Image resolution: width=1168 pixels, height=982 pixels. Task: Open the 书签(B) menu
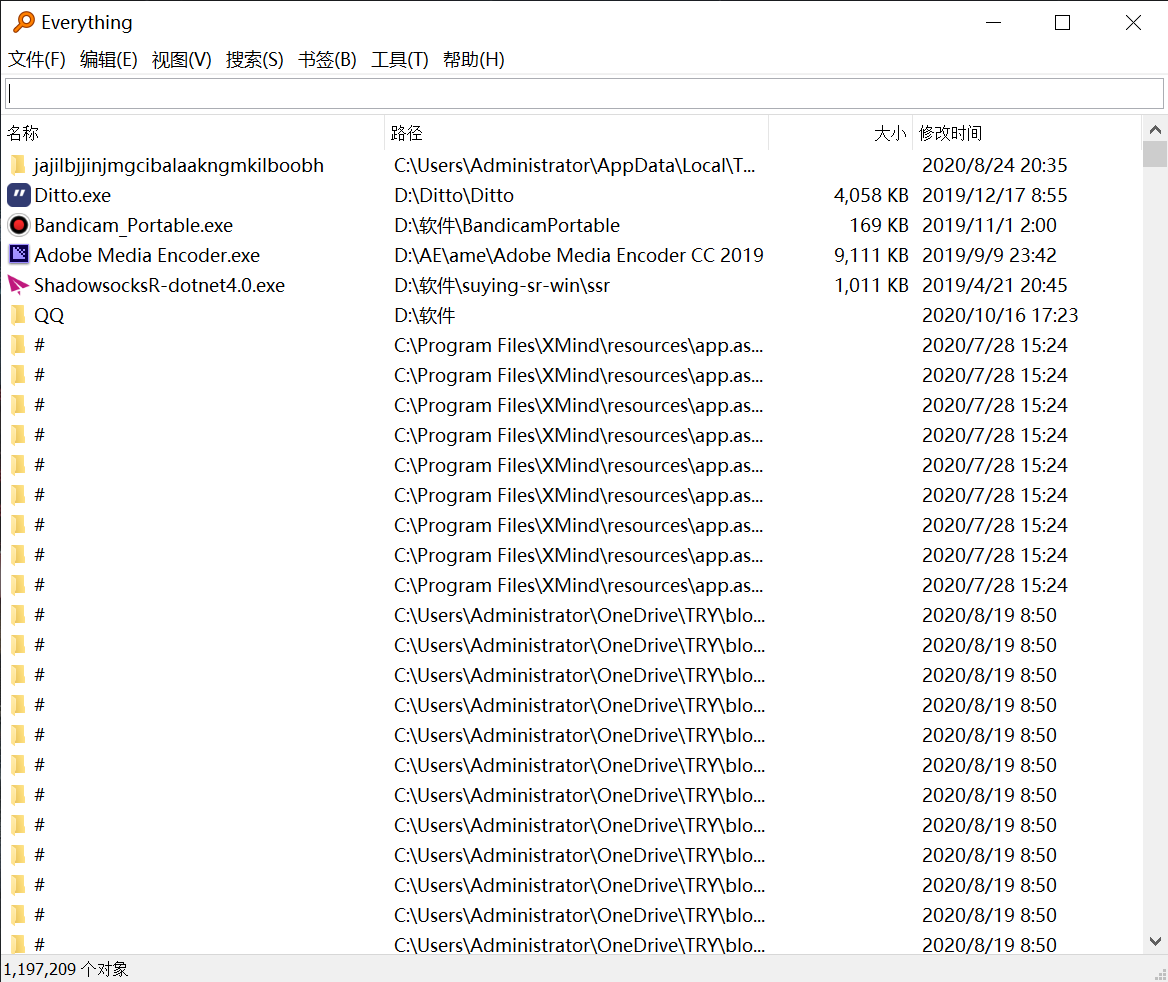pos(327,60)
